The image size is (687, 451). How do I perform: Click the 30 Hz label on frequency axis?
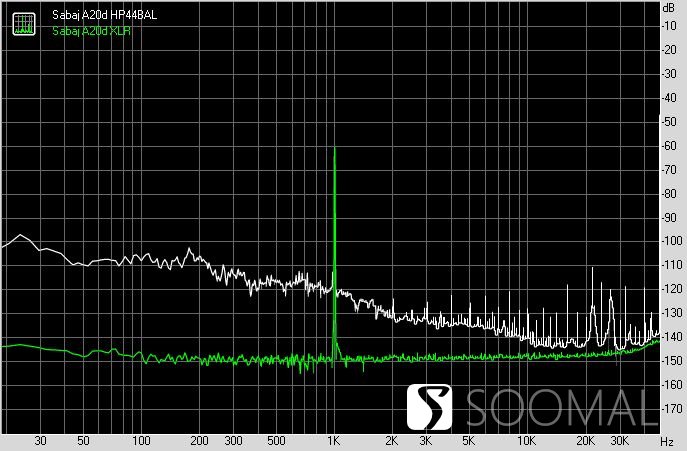pos(40,440)
